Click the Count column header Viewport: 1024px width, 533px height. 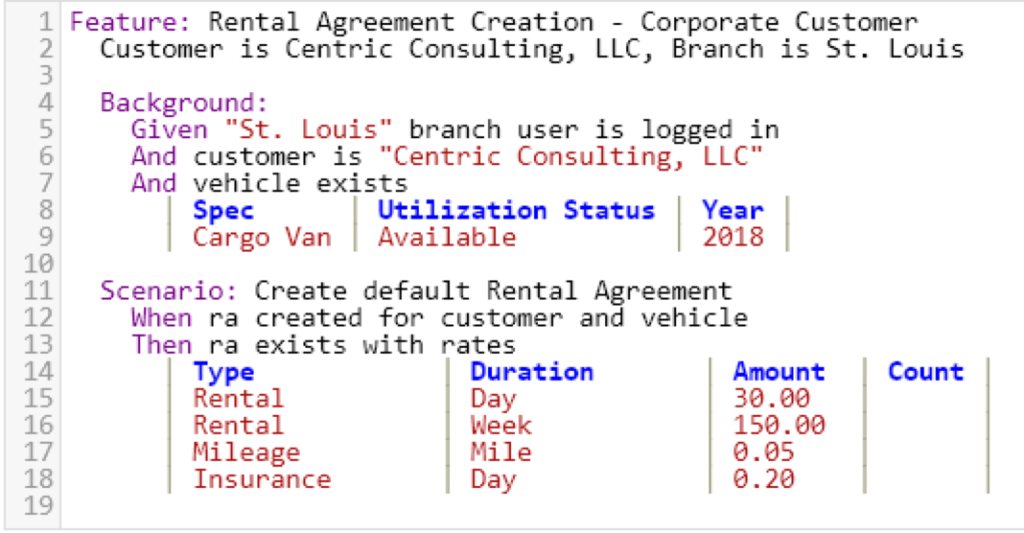point(925,372)
